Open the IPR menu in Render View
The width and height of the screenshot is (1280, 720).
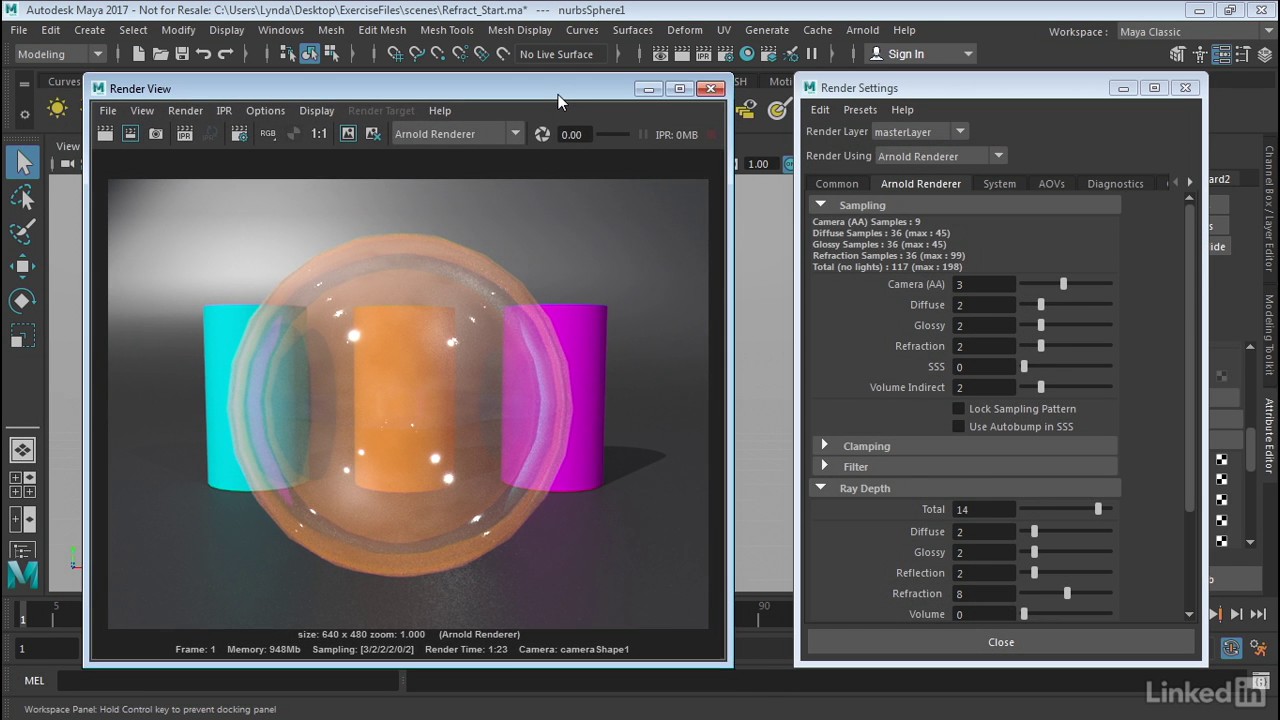tap(224, 111)
